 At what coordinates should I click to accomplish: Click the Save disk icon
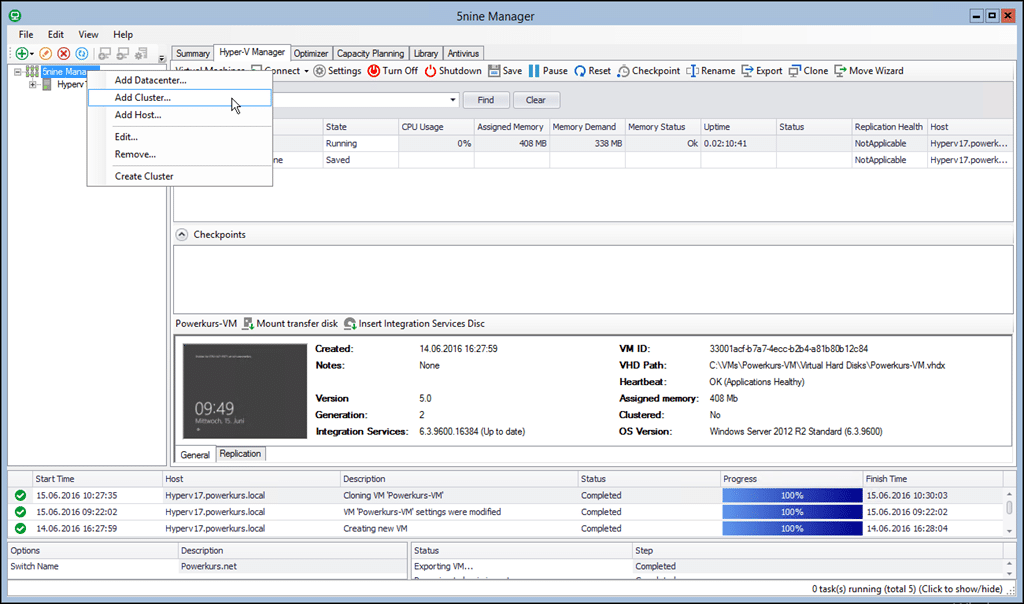[x=494, y=71]
